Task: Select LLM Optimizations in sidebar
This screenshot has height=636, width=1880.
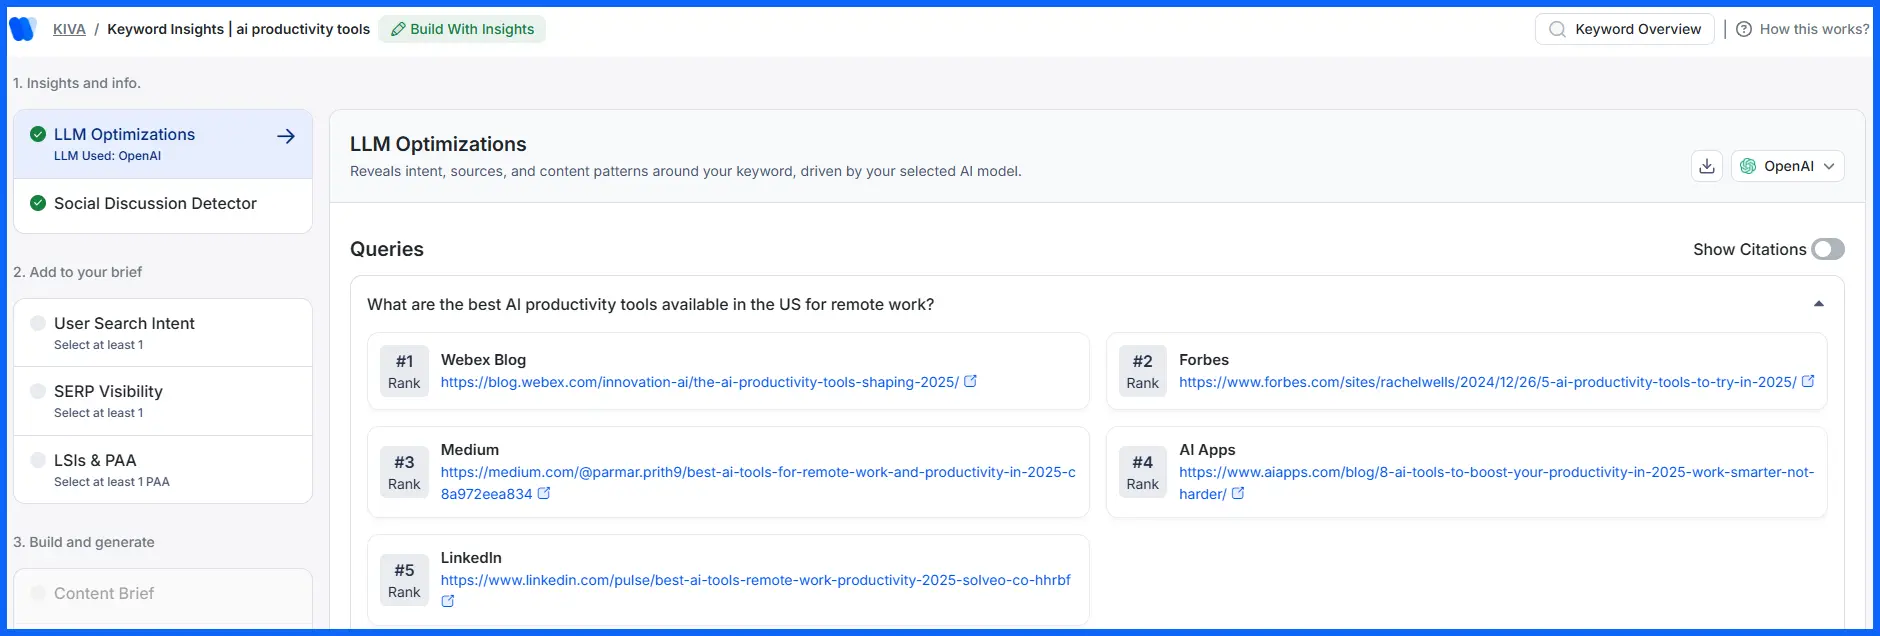Action: (x=163, y=144)
